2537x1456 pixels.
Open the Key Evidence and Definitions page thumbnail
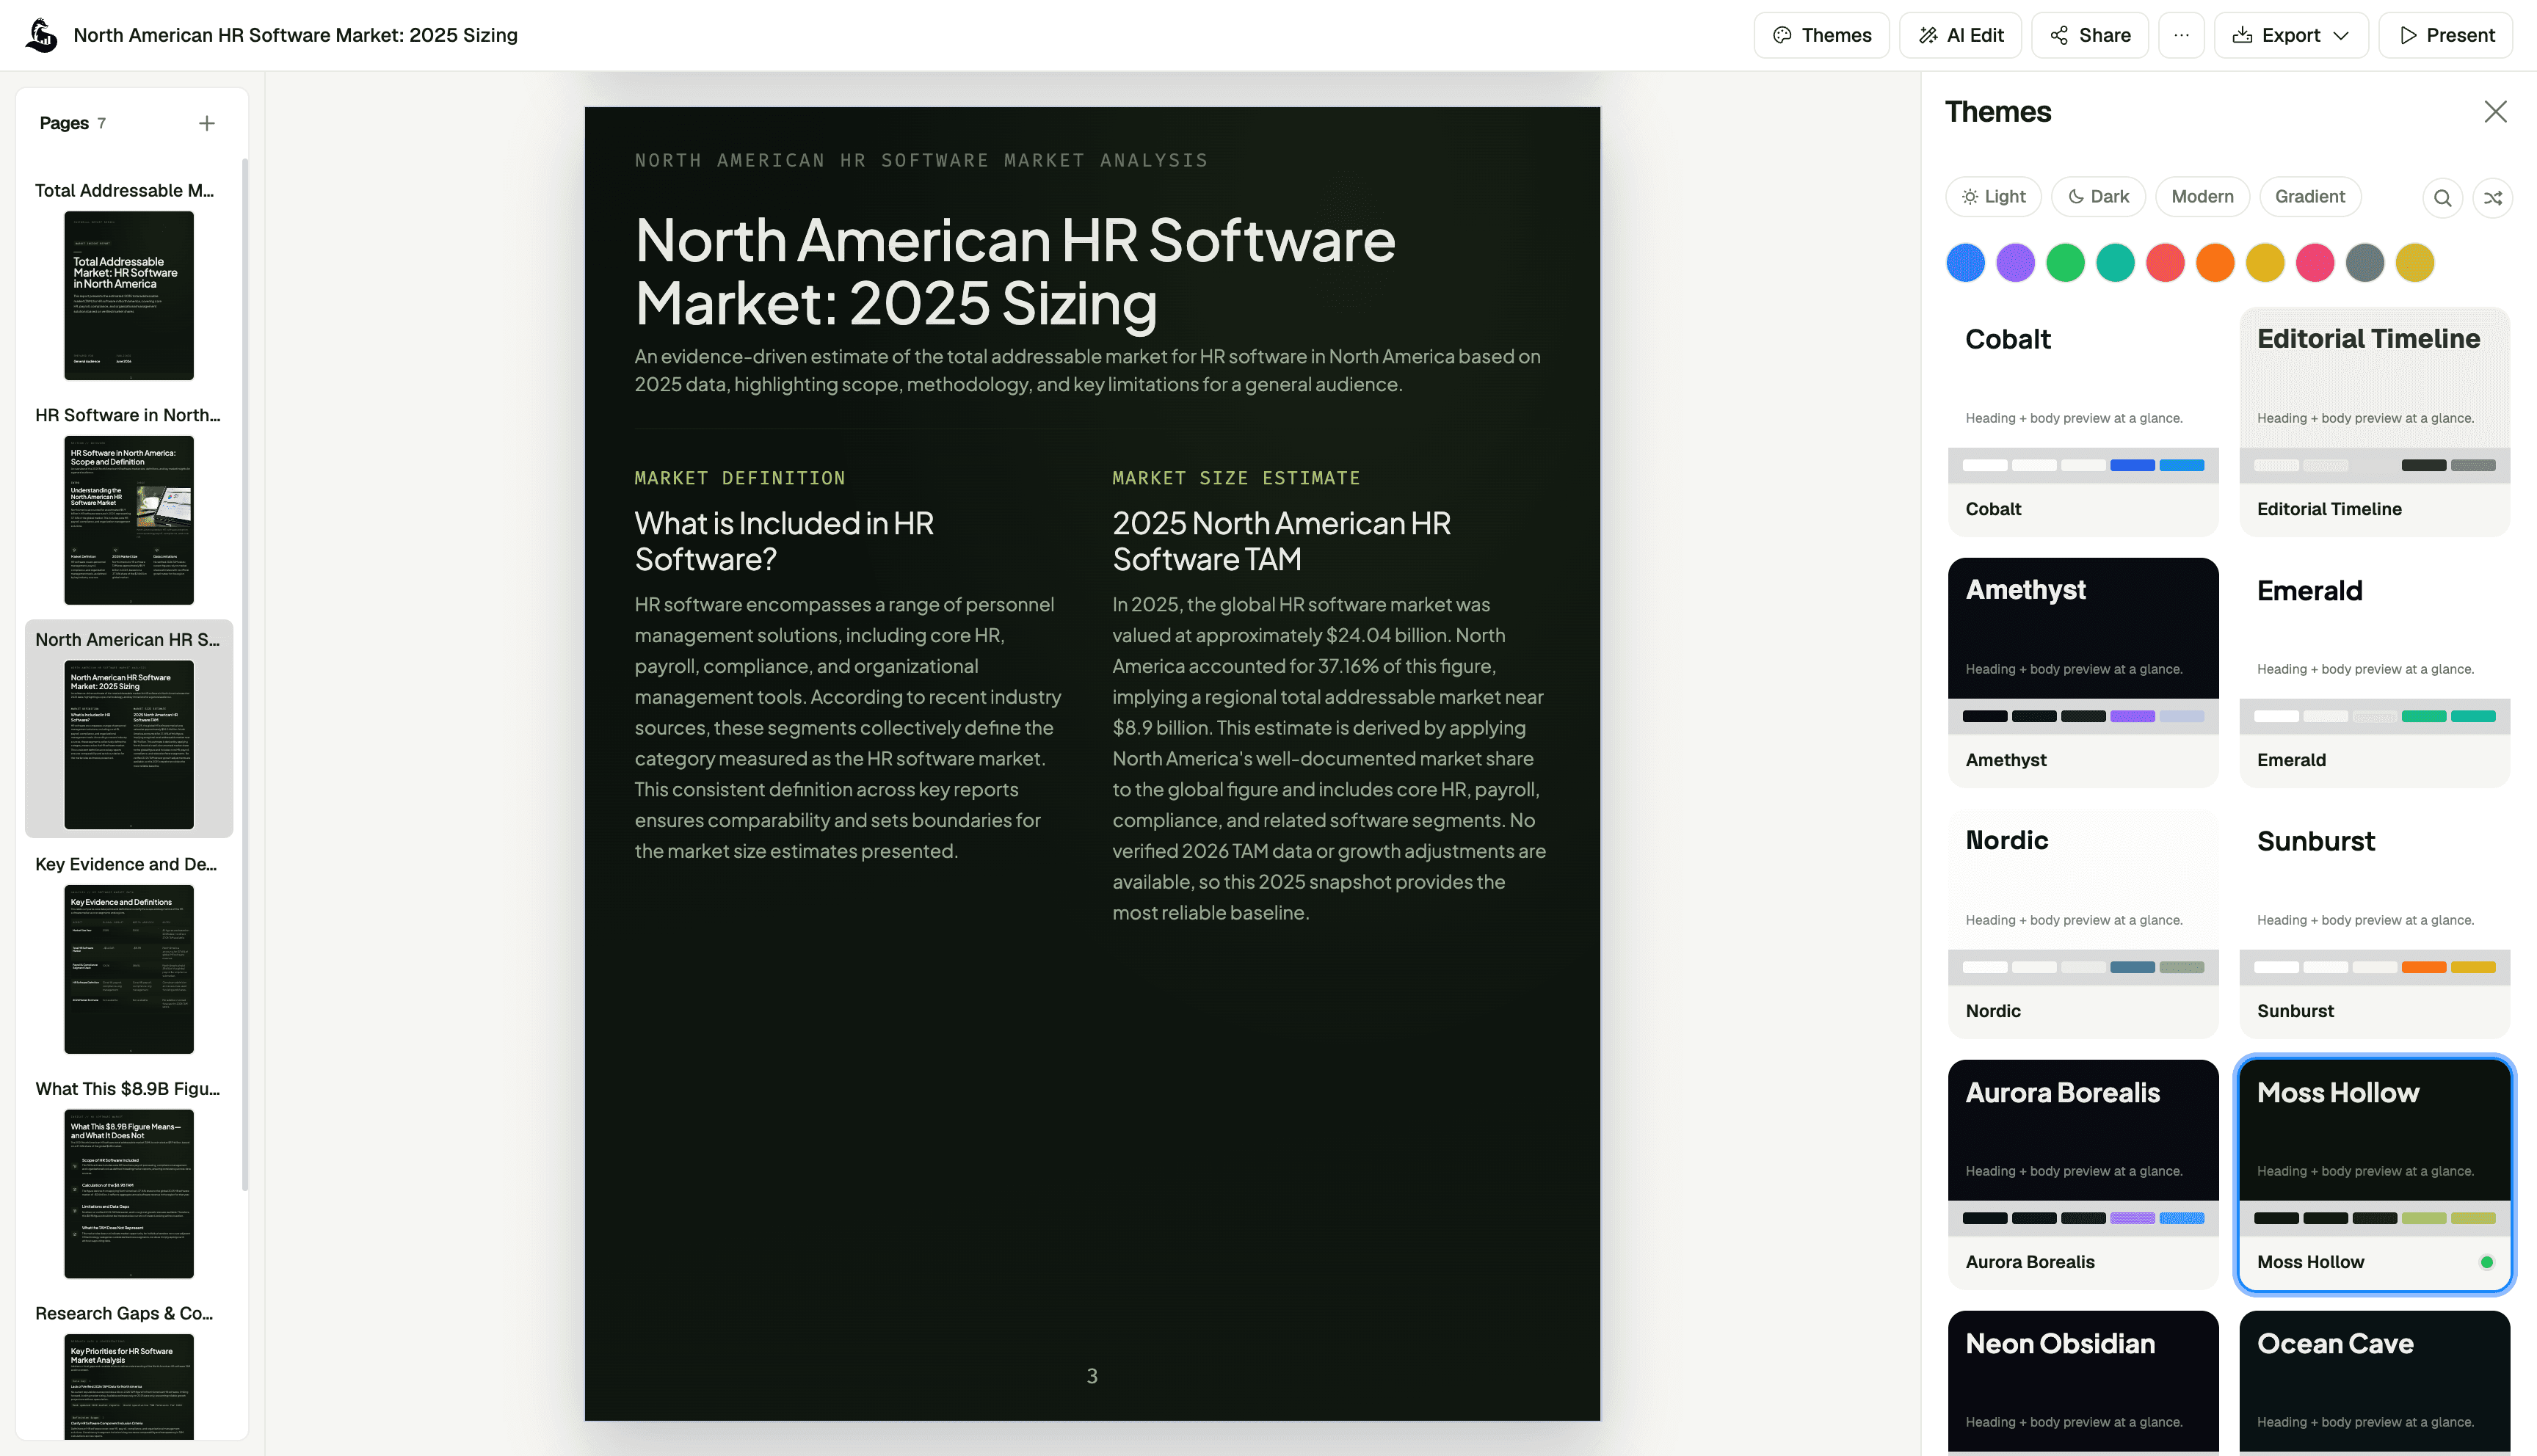click(129, 969)
